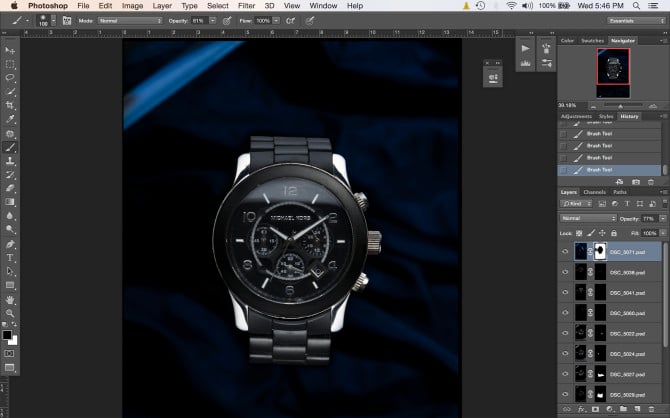Viewport: 670px width, 418px height.
Task: Open the Flow slider arrow
Action: click(276, 21)
